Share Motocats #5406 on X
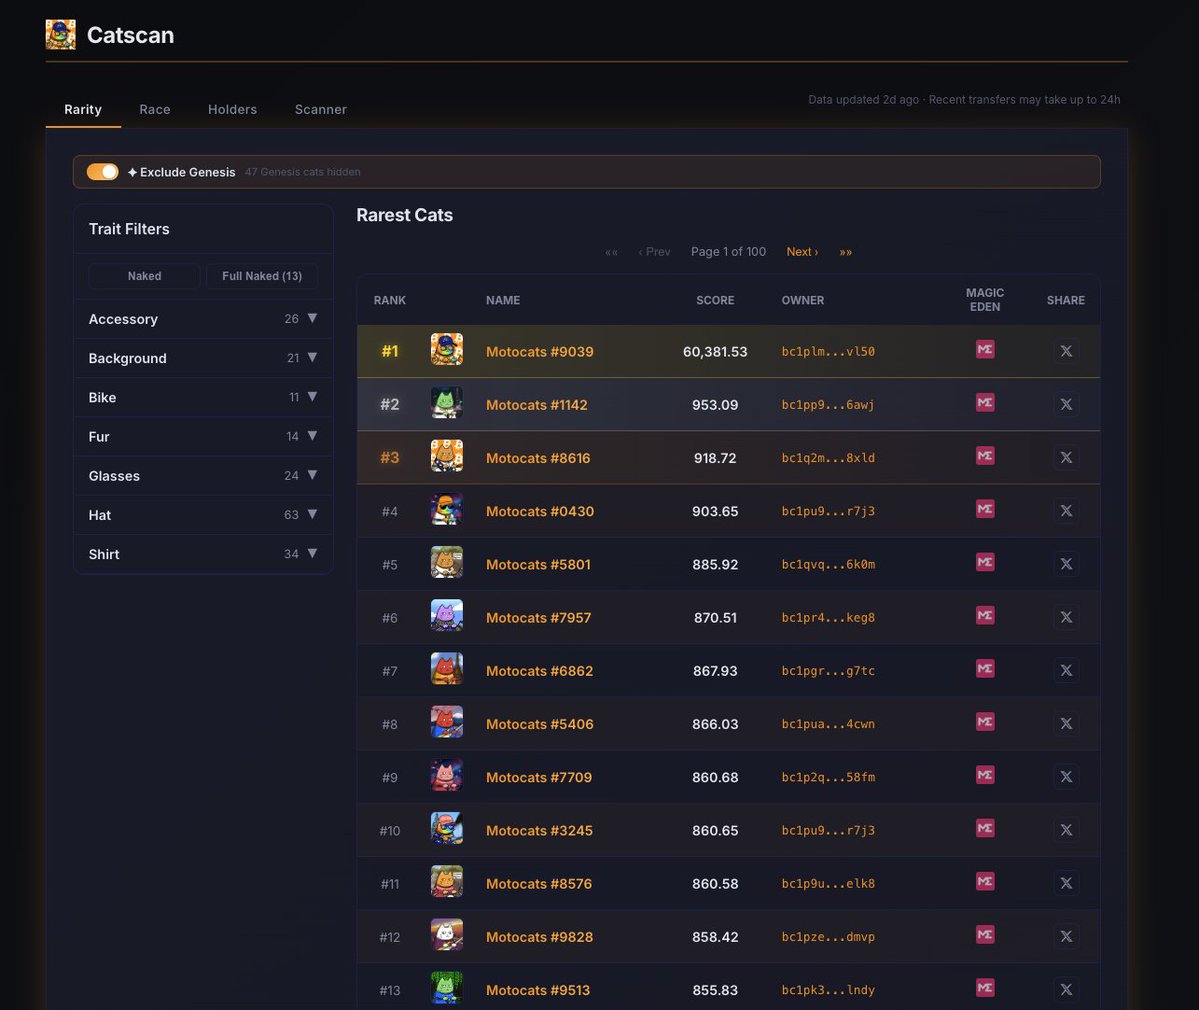Viewport: 1199px width, 1010px height. tap(1066, 723)
